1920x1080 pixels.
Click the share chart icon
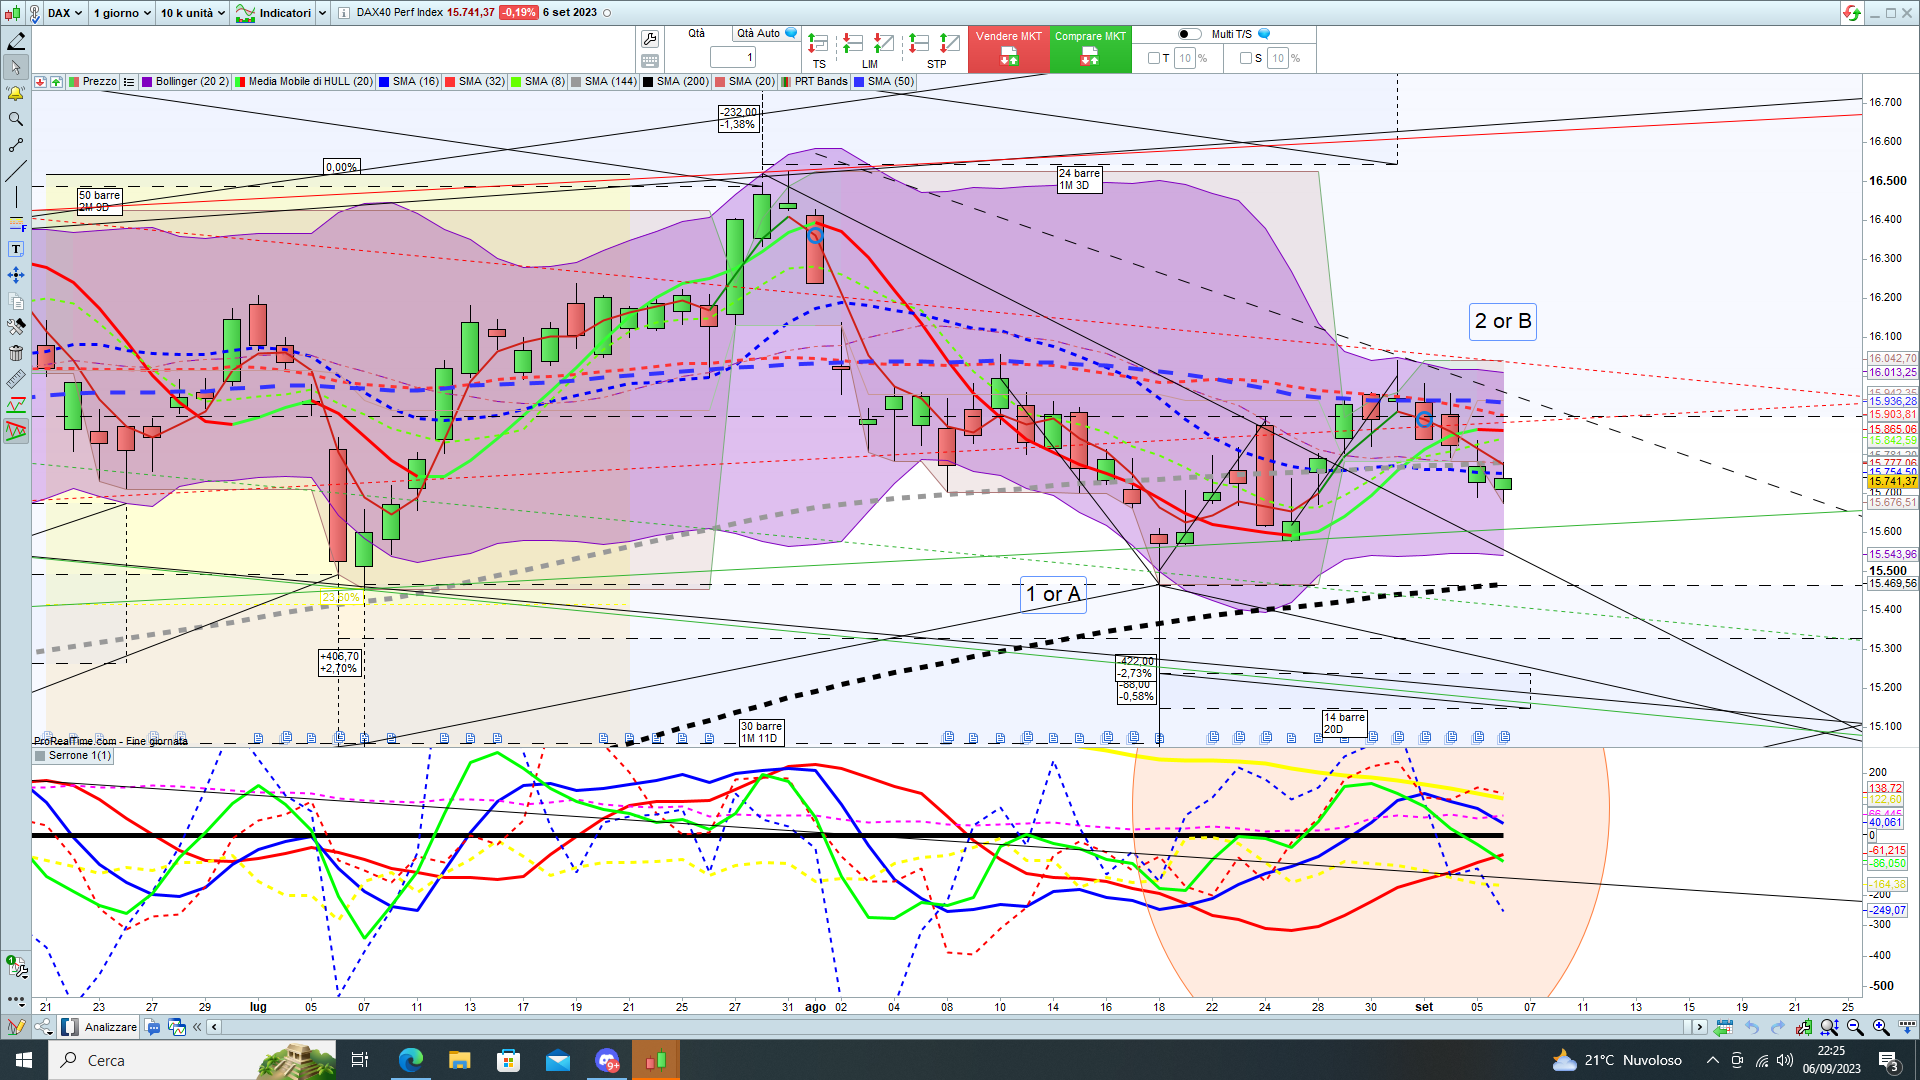[x=43, y=1027]
